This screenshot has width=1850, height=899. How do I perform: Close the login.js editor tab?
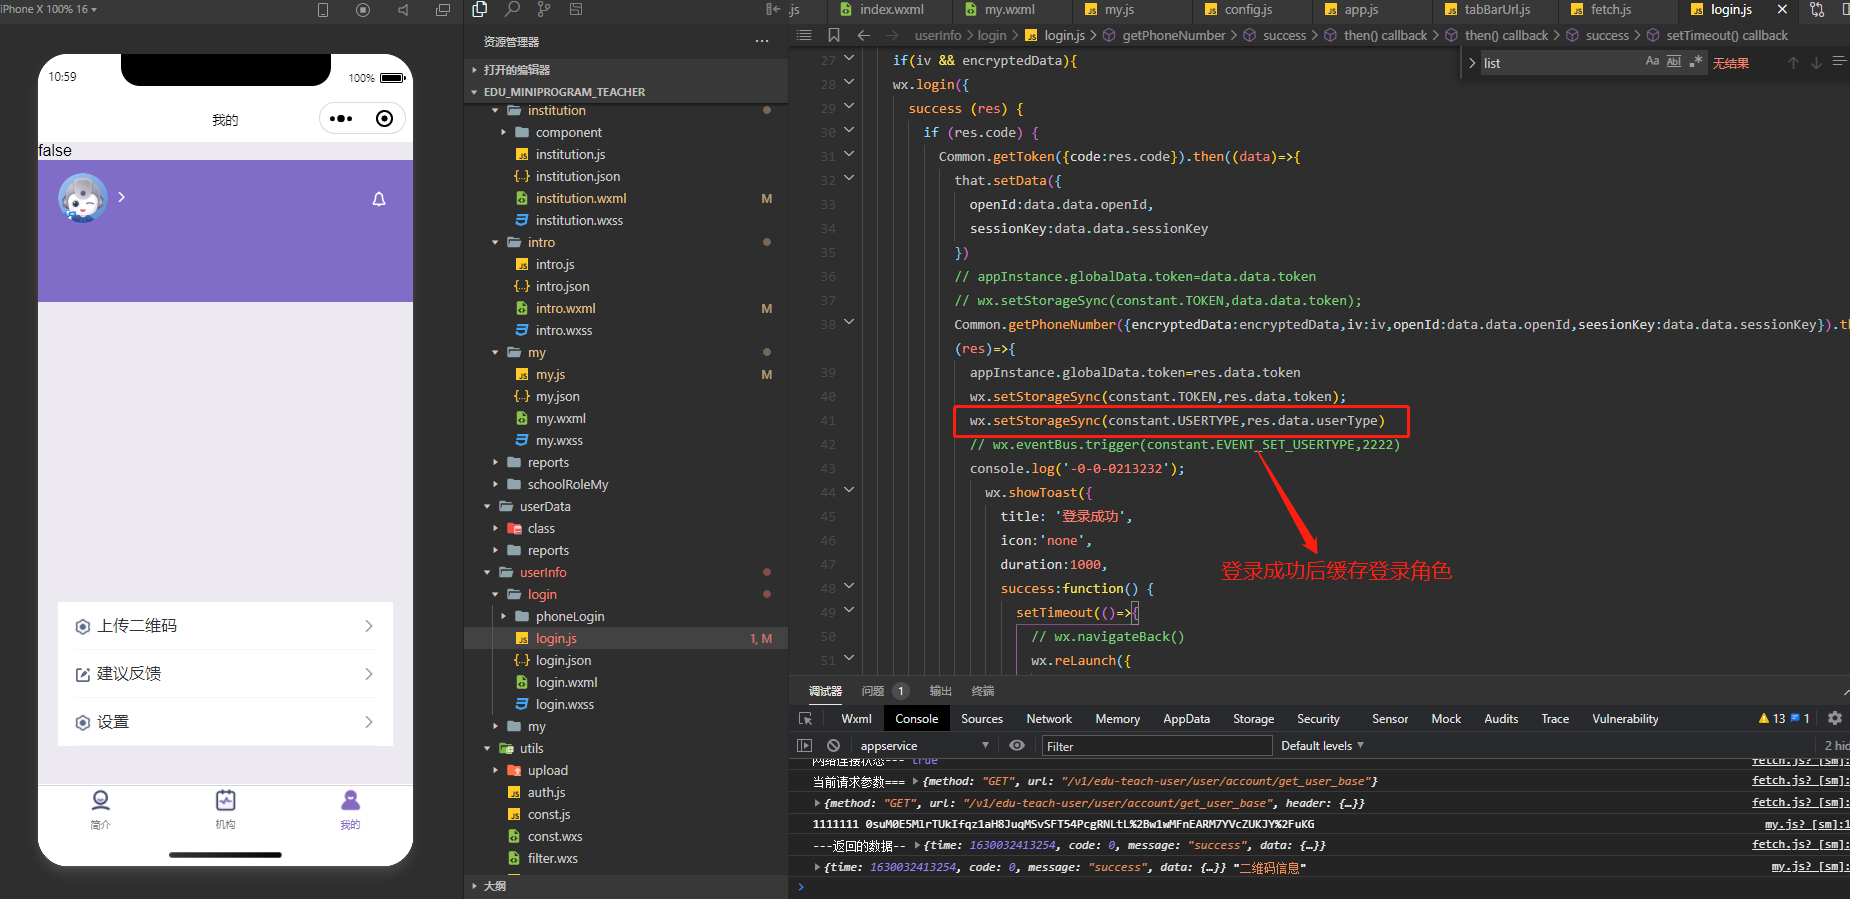pyautogui.click(x=1782, y=10)
